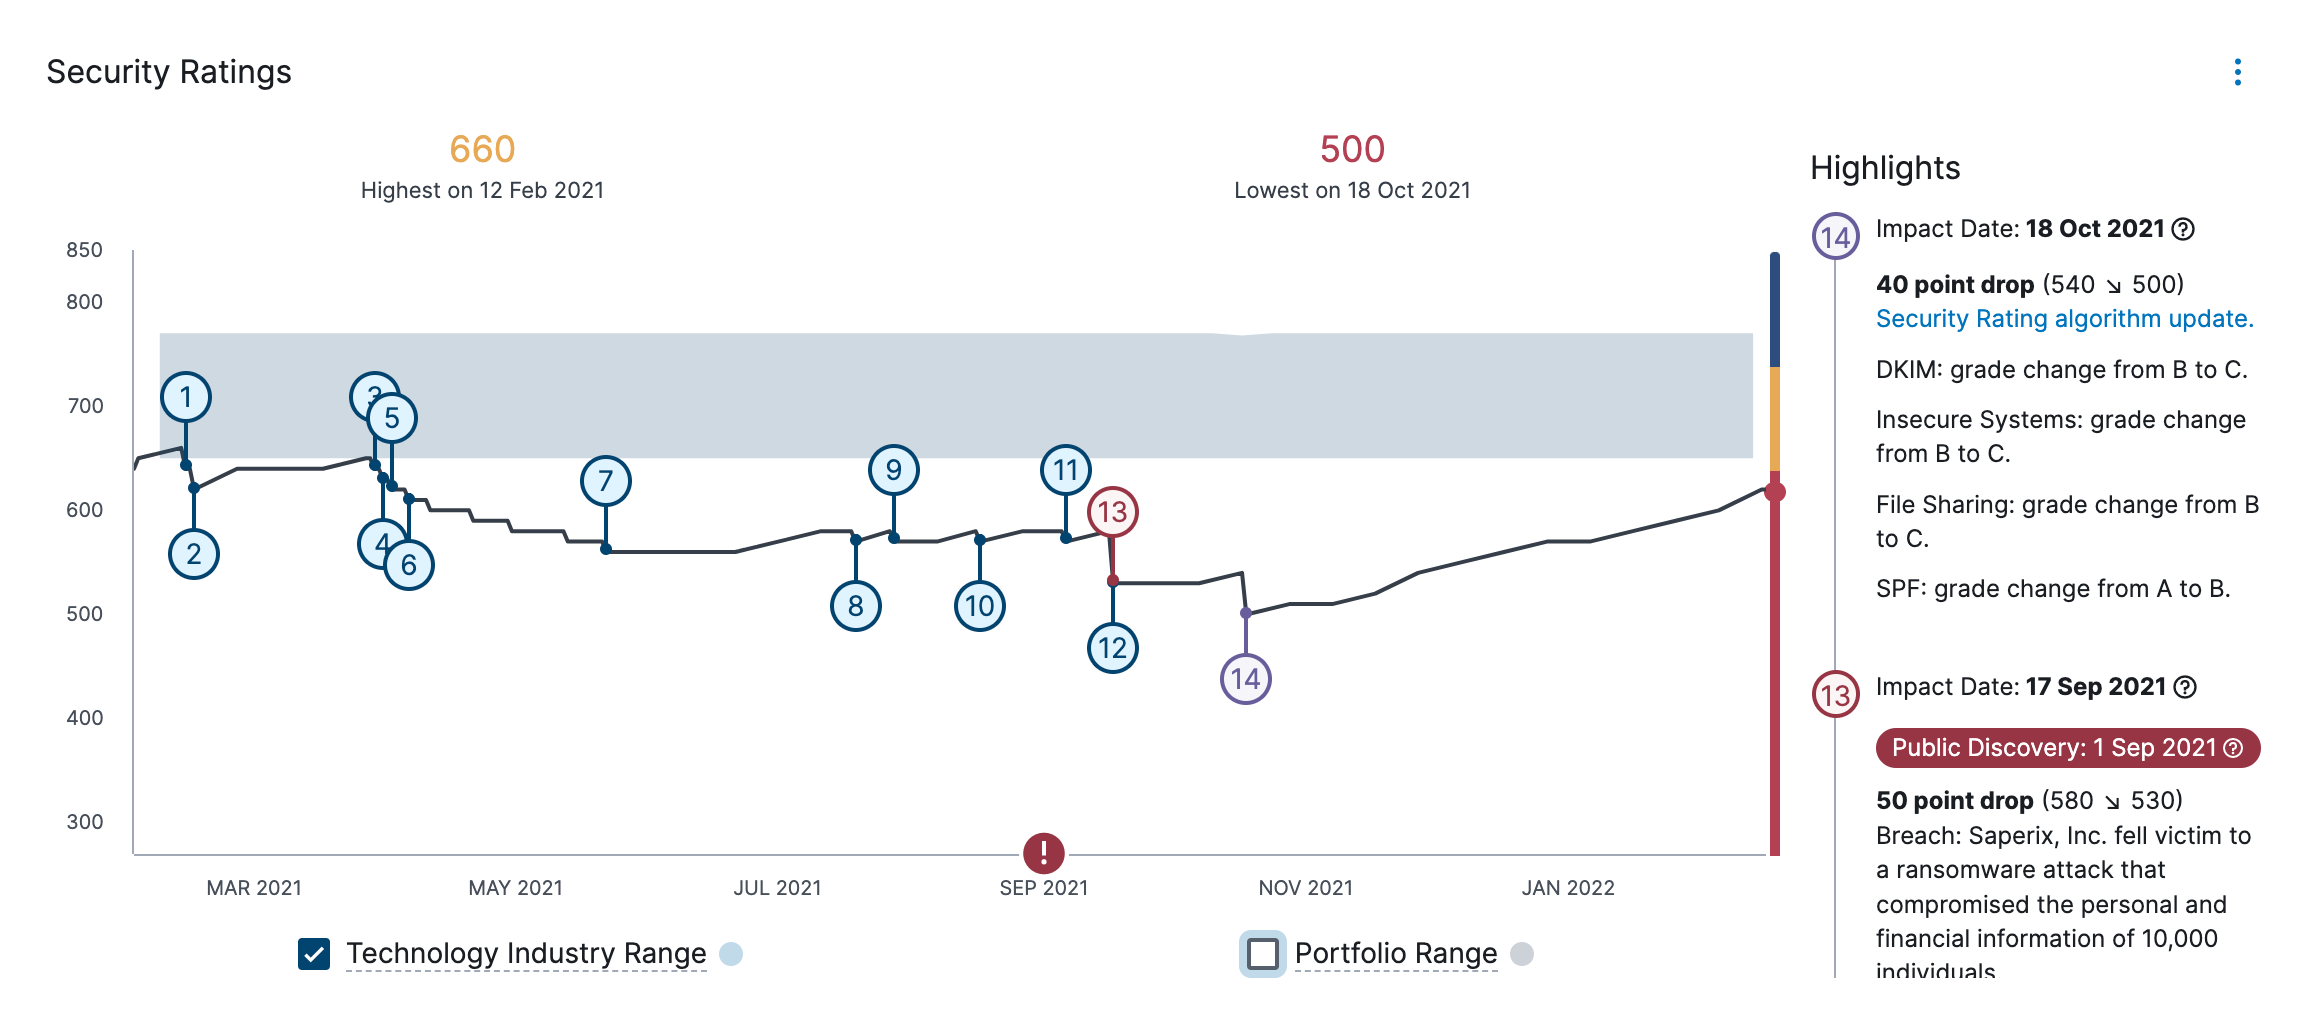Select purple event marker 14 on chart
Image resolution: width=2312 pixels, height=1022 pixels.
click(1245, 679)
